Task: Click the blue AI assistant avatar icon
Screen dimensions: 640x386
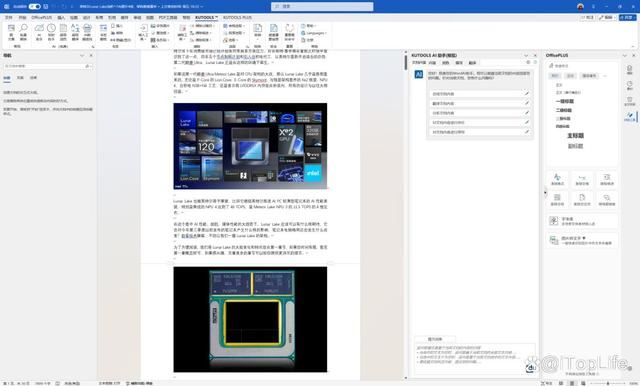Action: (x=419, y=74)
